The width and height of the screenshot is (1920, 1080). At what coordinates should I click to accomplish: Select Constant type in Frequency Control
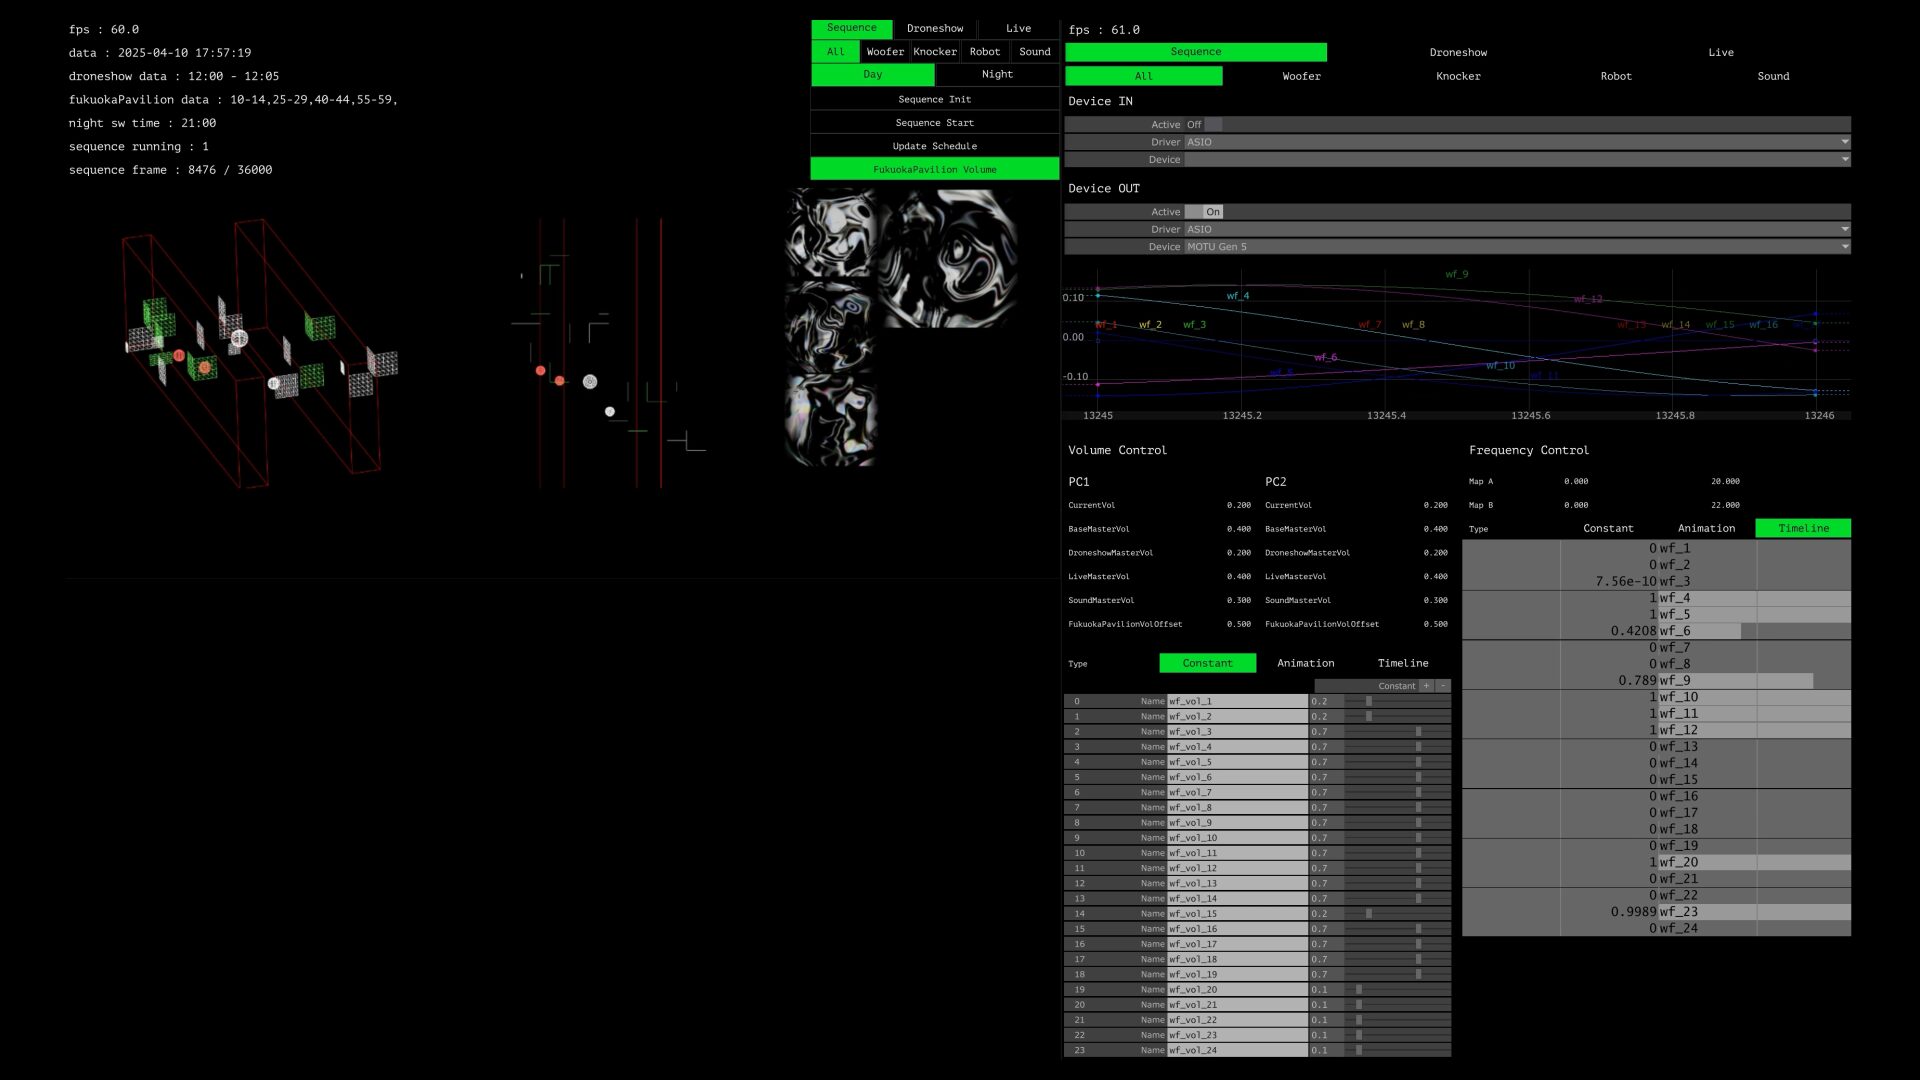(1607, 528)
